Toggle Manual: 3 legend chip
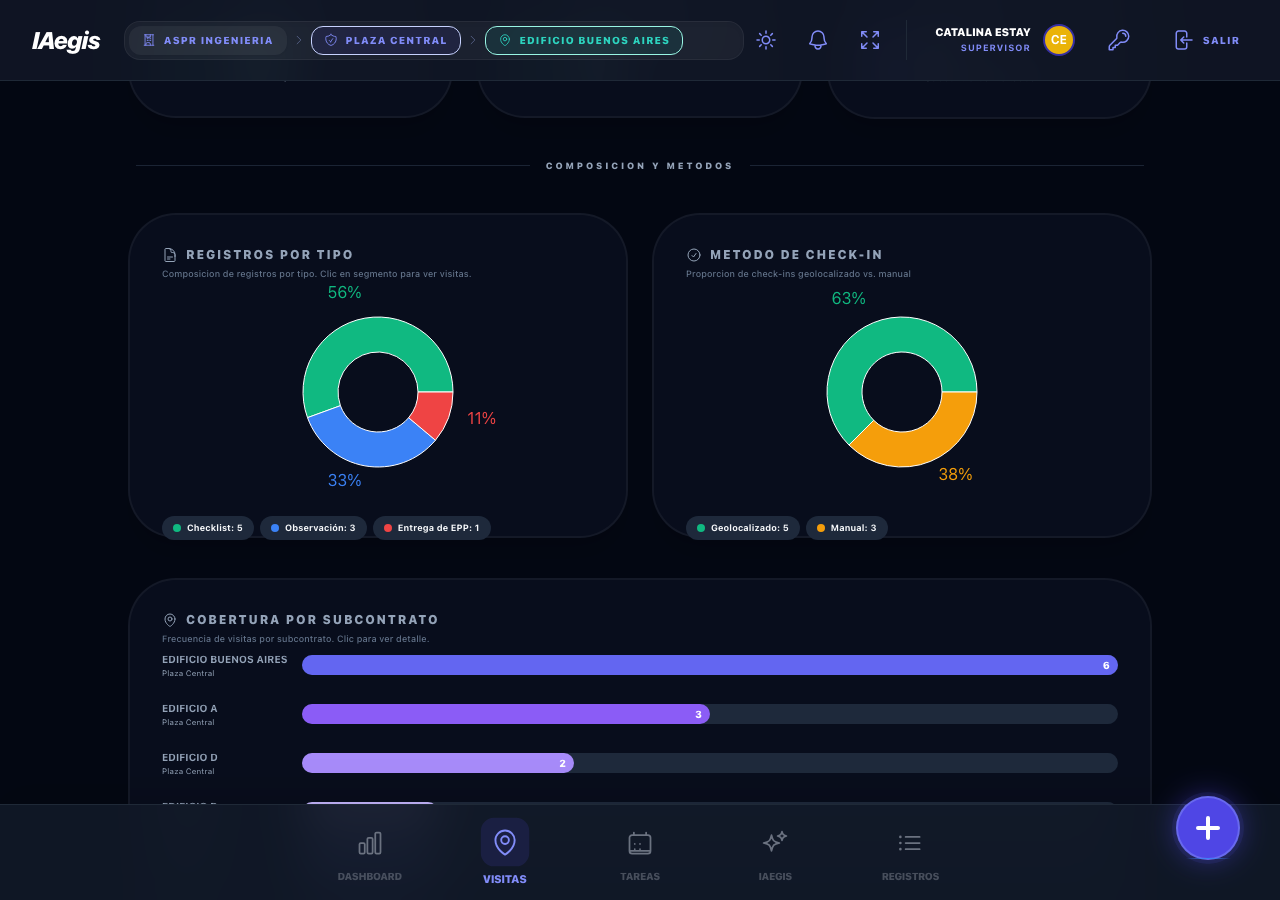The image size is (1280, 900). click(846, 528)
